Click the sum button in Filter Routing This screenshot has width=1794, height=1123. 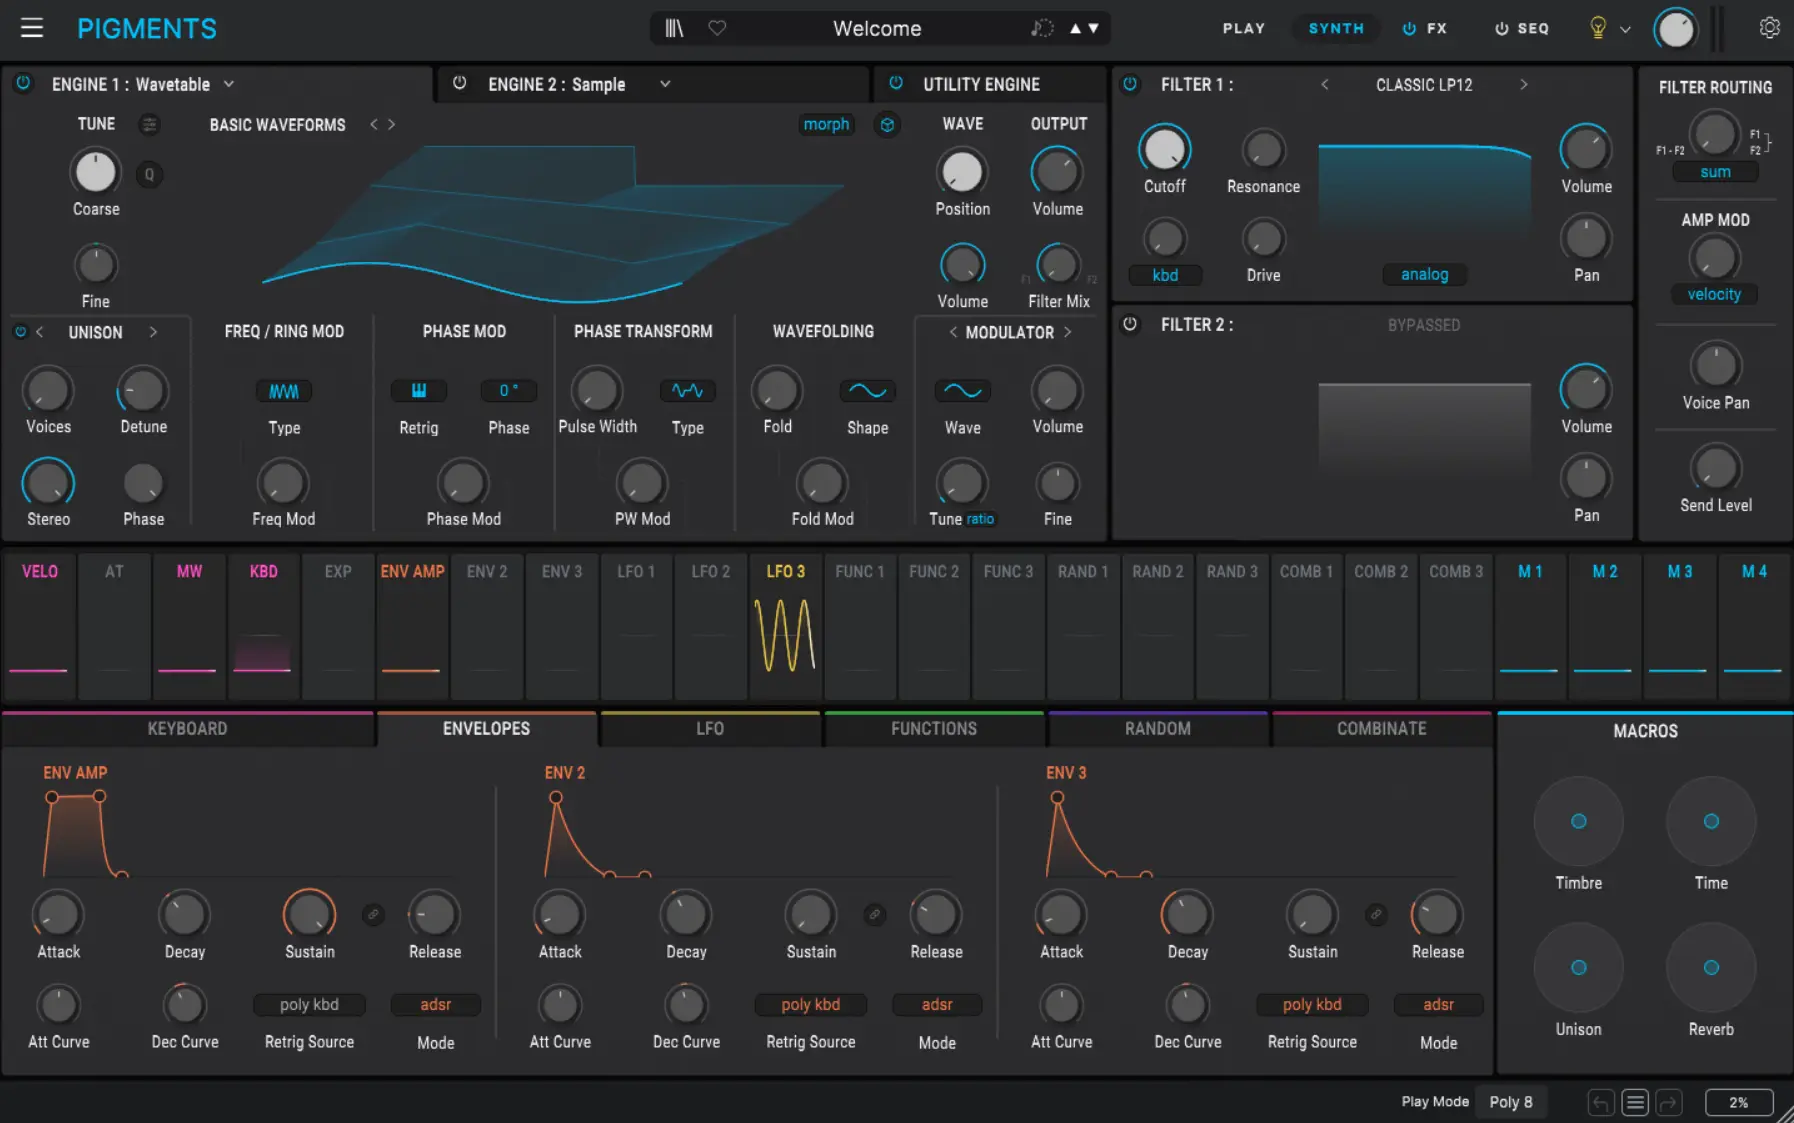tap(1716, 172)
